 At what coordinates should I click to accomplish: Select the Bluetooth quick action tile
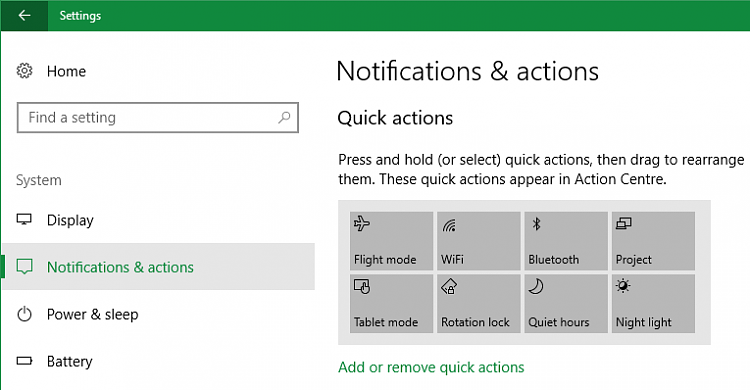click(x=566, y=241)
